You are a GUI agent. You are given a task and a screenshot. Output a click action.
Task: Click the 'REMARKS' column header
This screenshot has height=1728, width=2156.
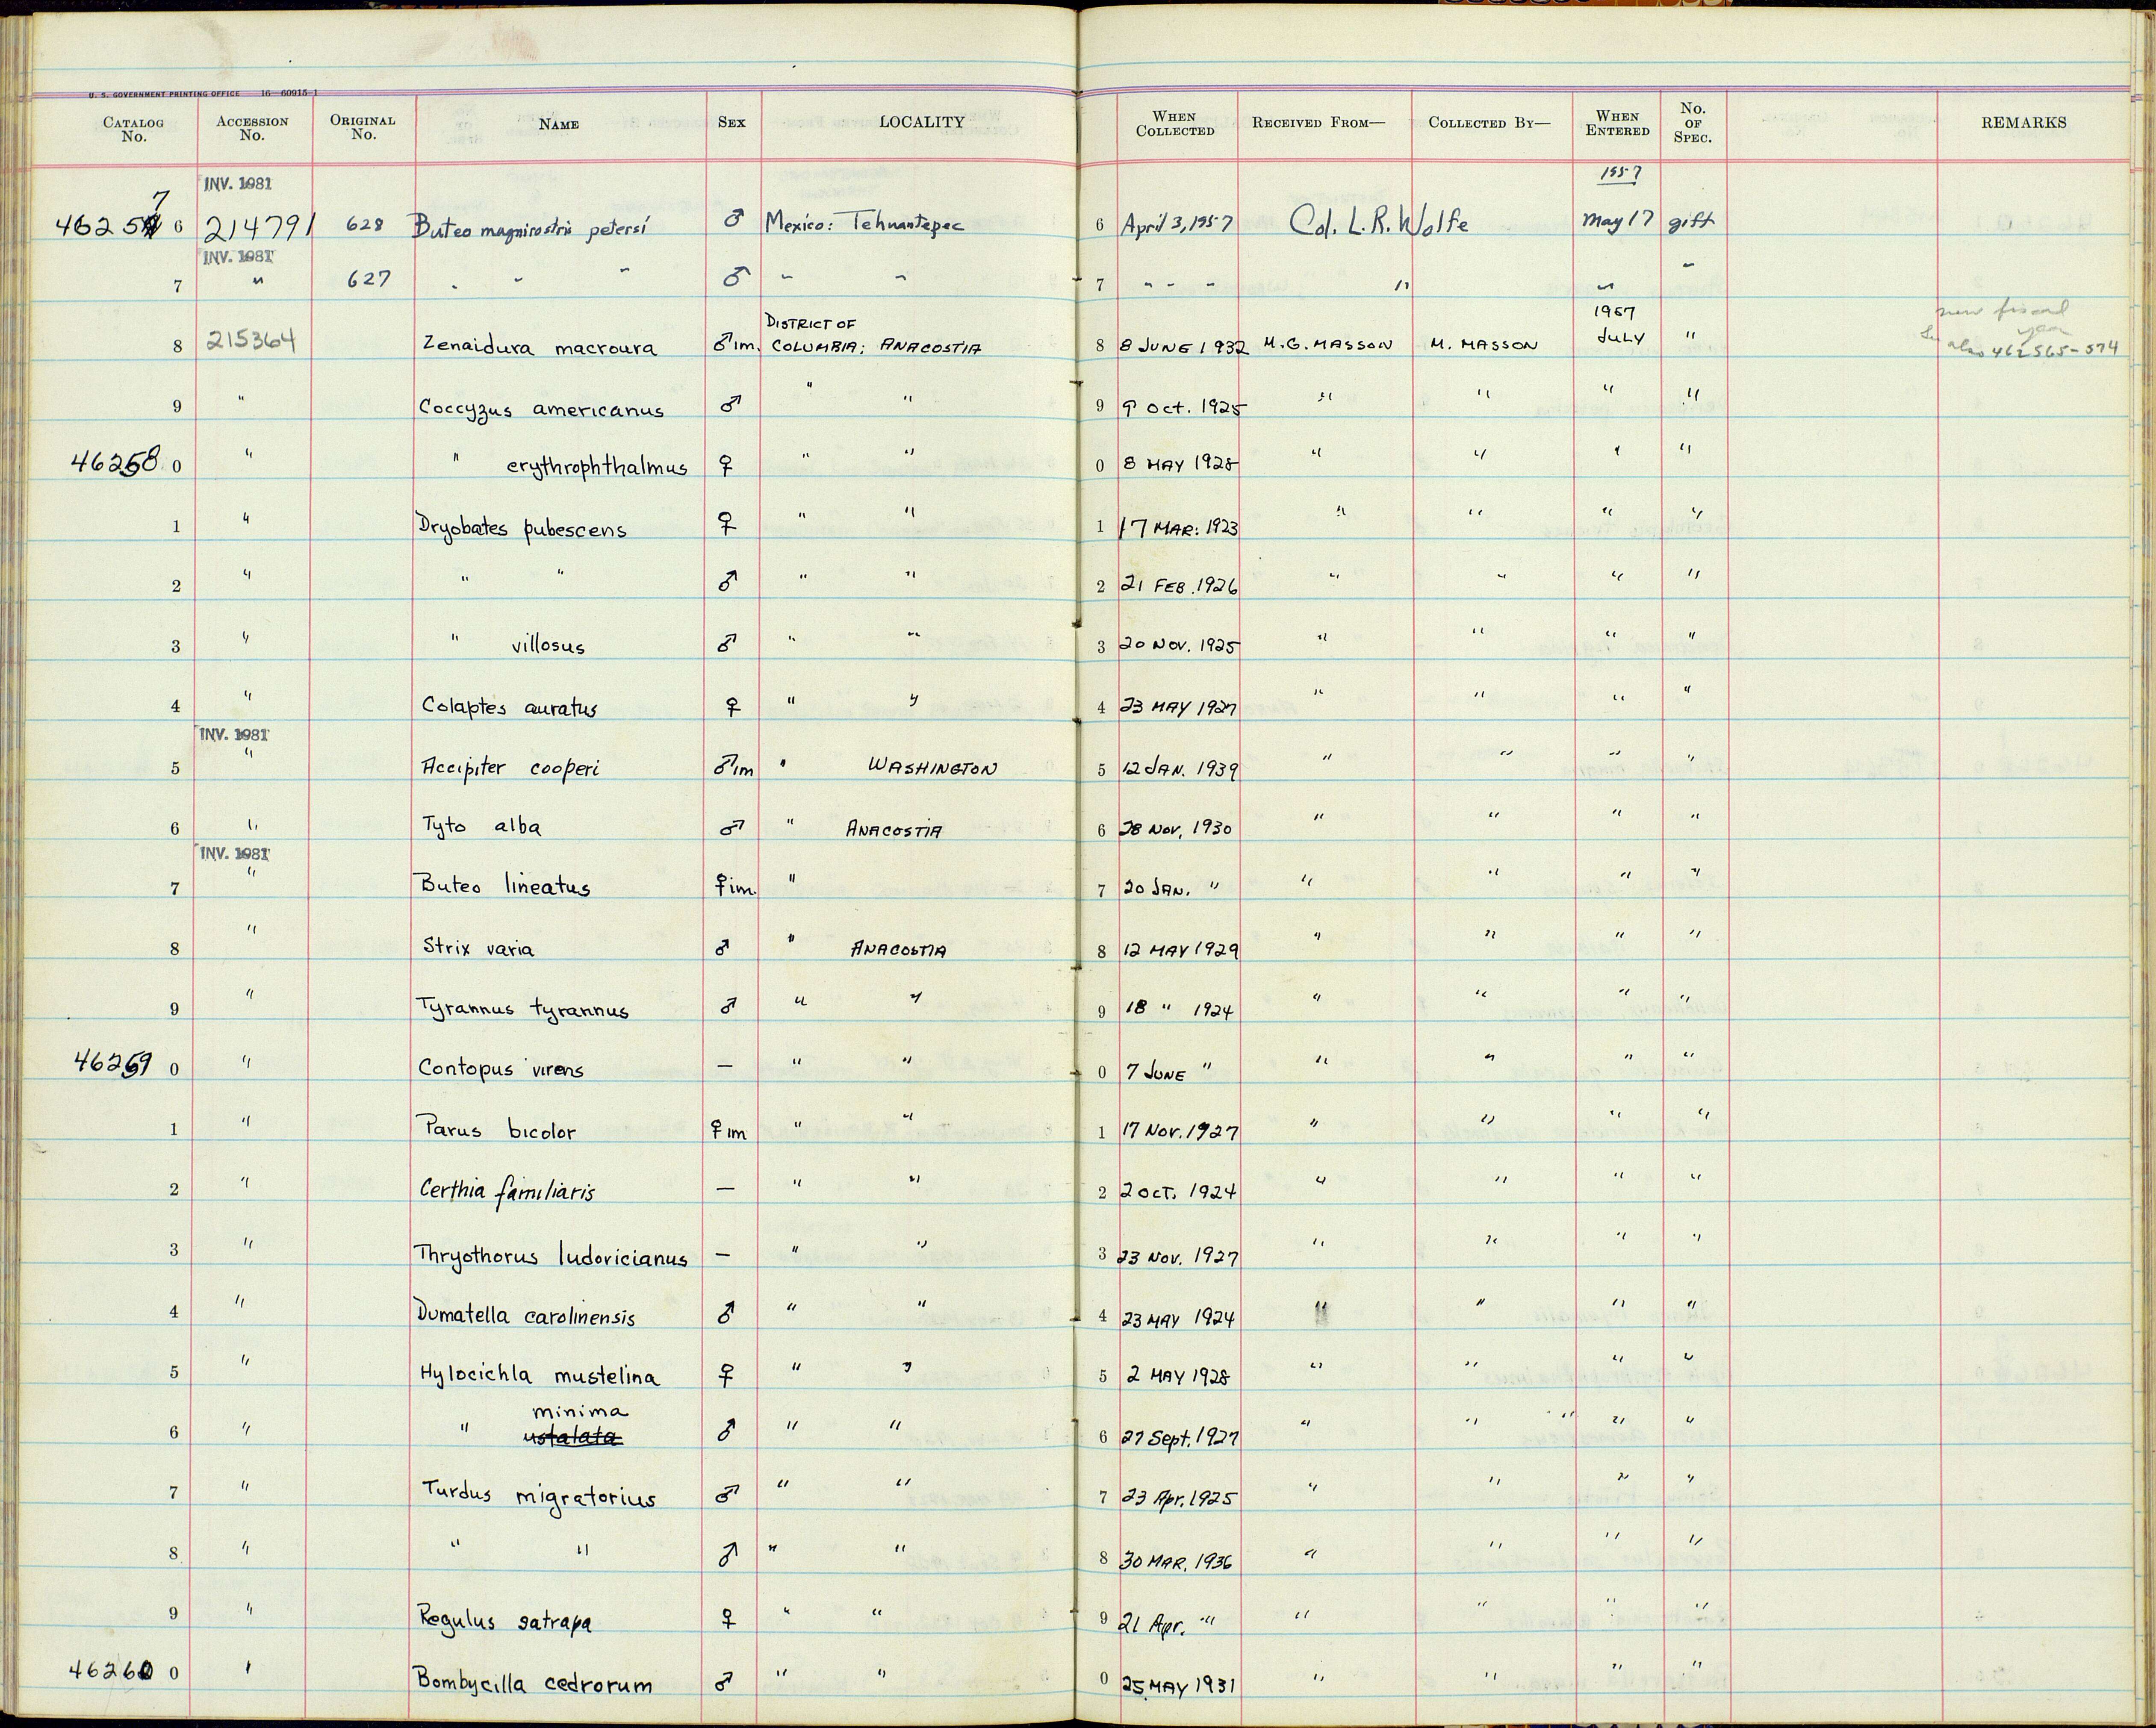pos(2023,122)
